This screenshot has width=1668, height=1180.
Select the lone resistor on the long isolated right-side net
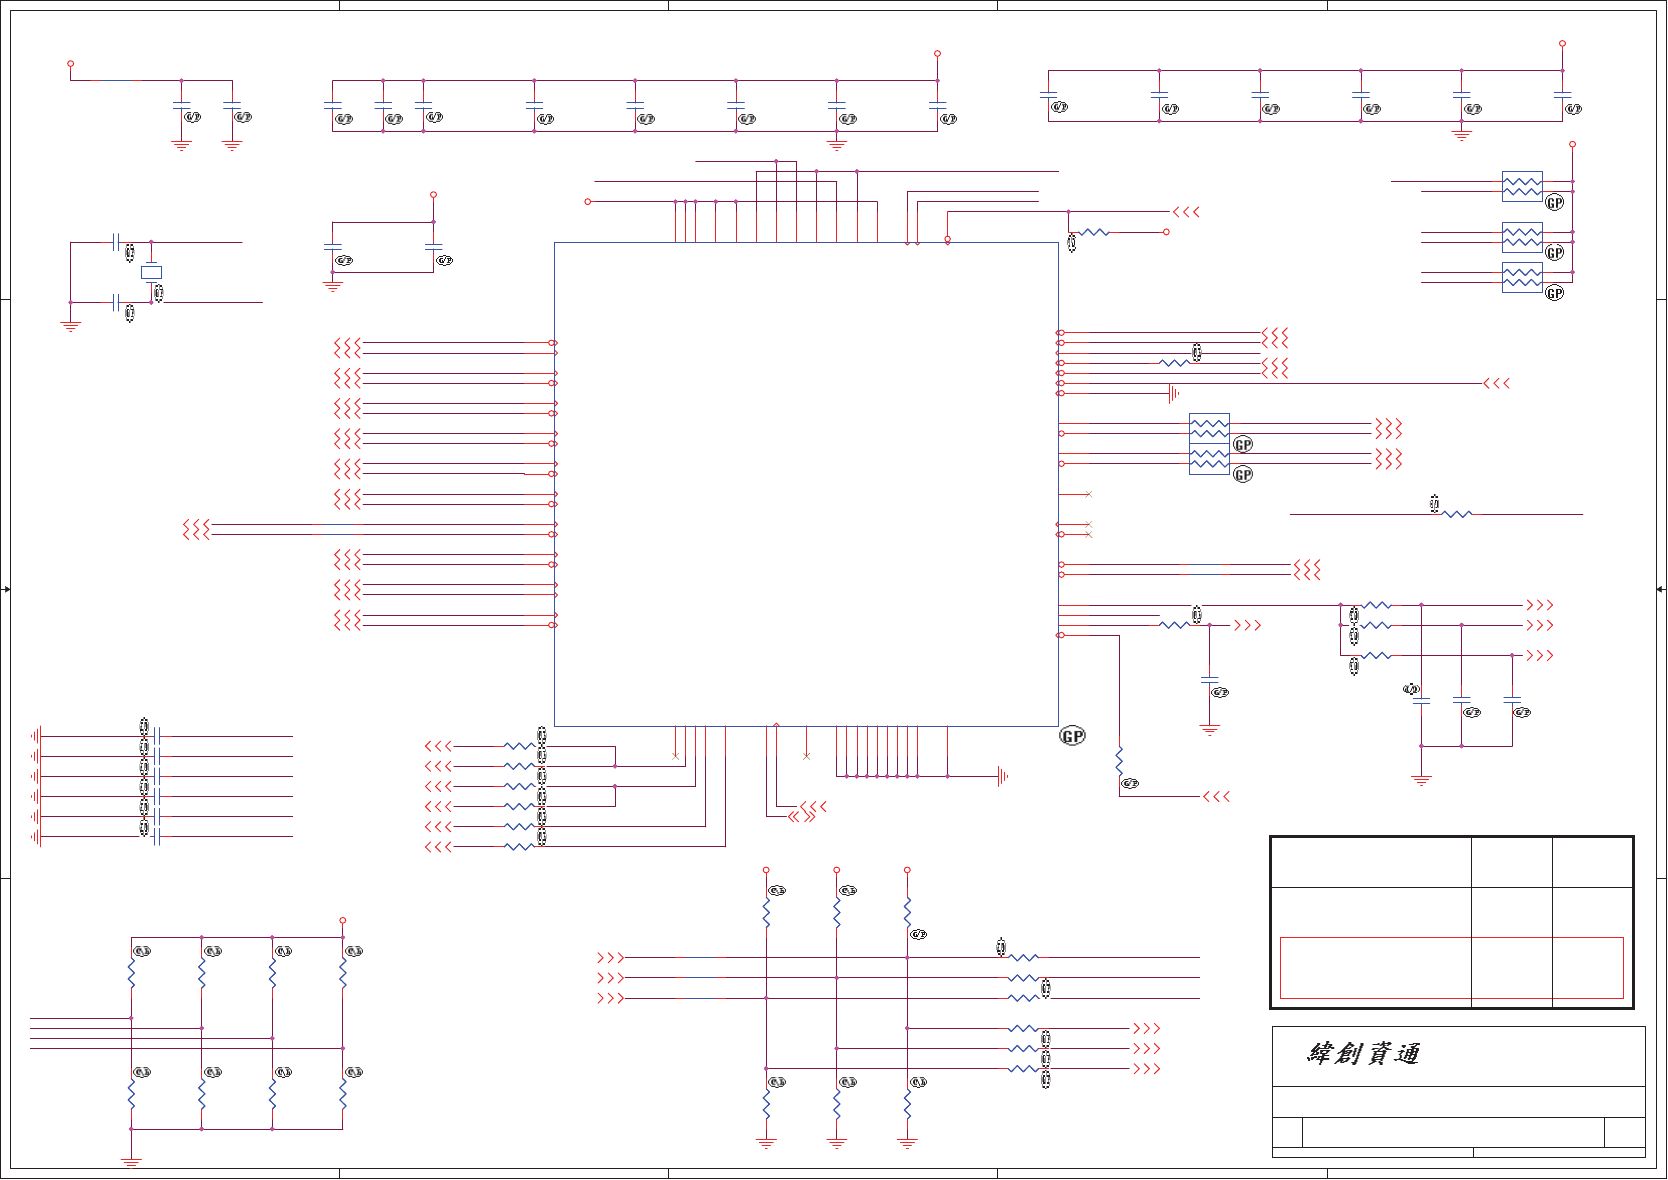(1457, 514)
